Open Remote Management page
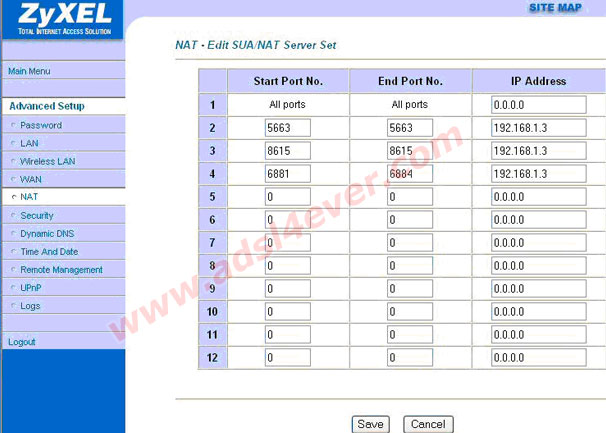 tap(61, 270)
